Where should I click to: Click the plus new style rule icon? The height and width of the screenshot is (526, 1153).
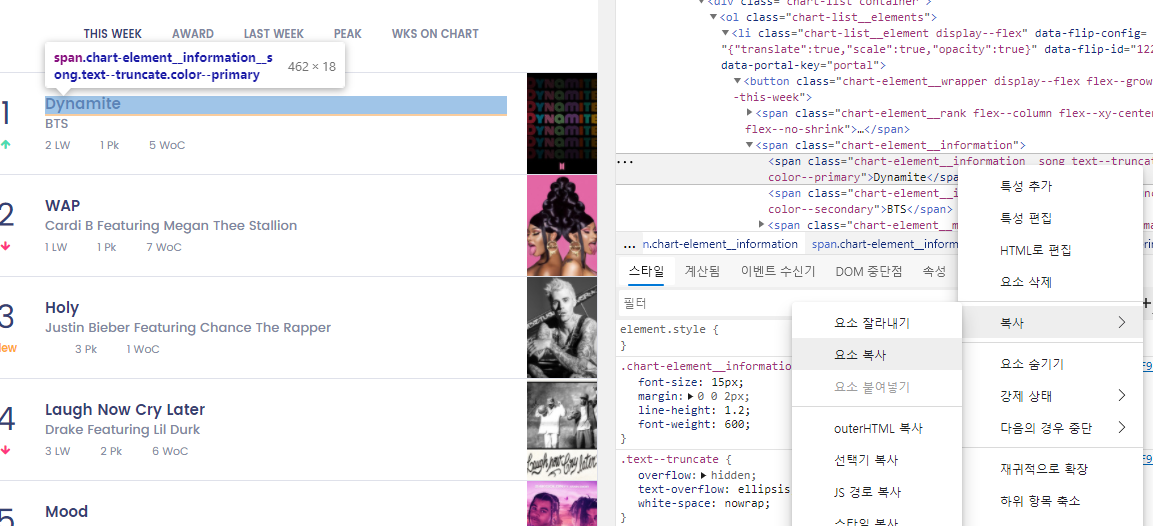(1146, 303)
